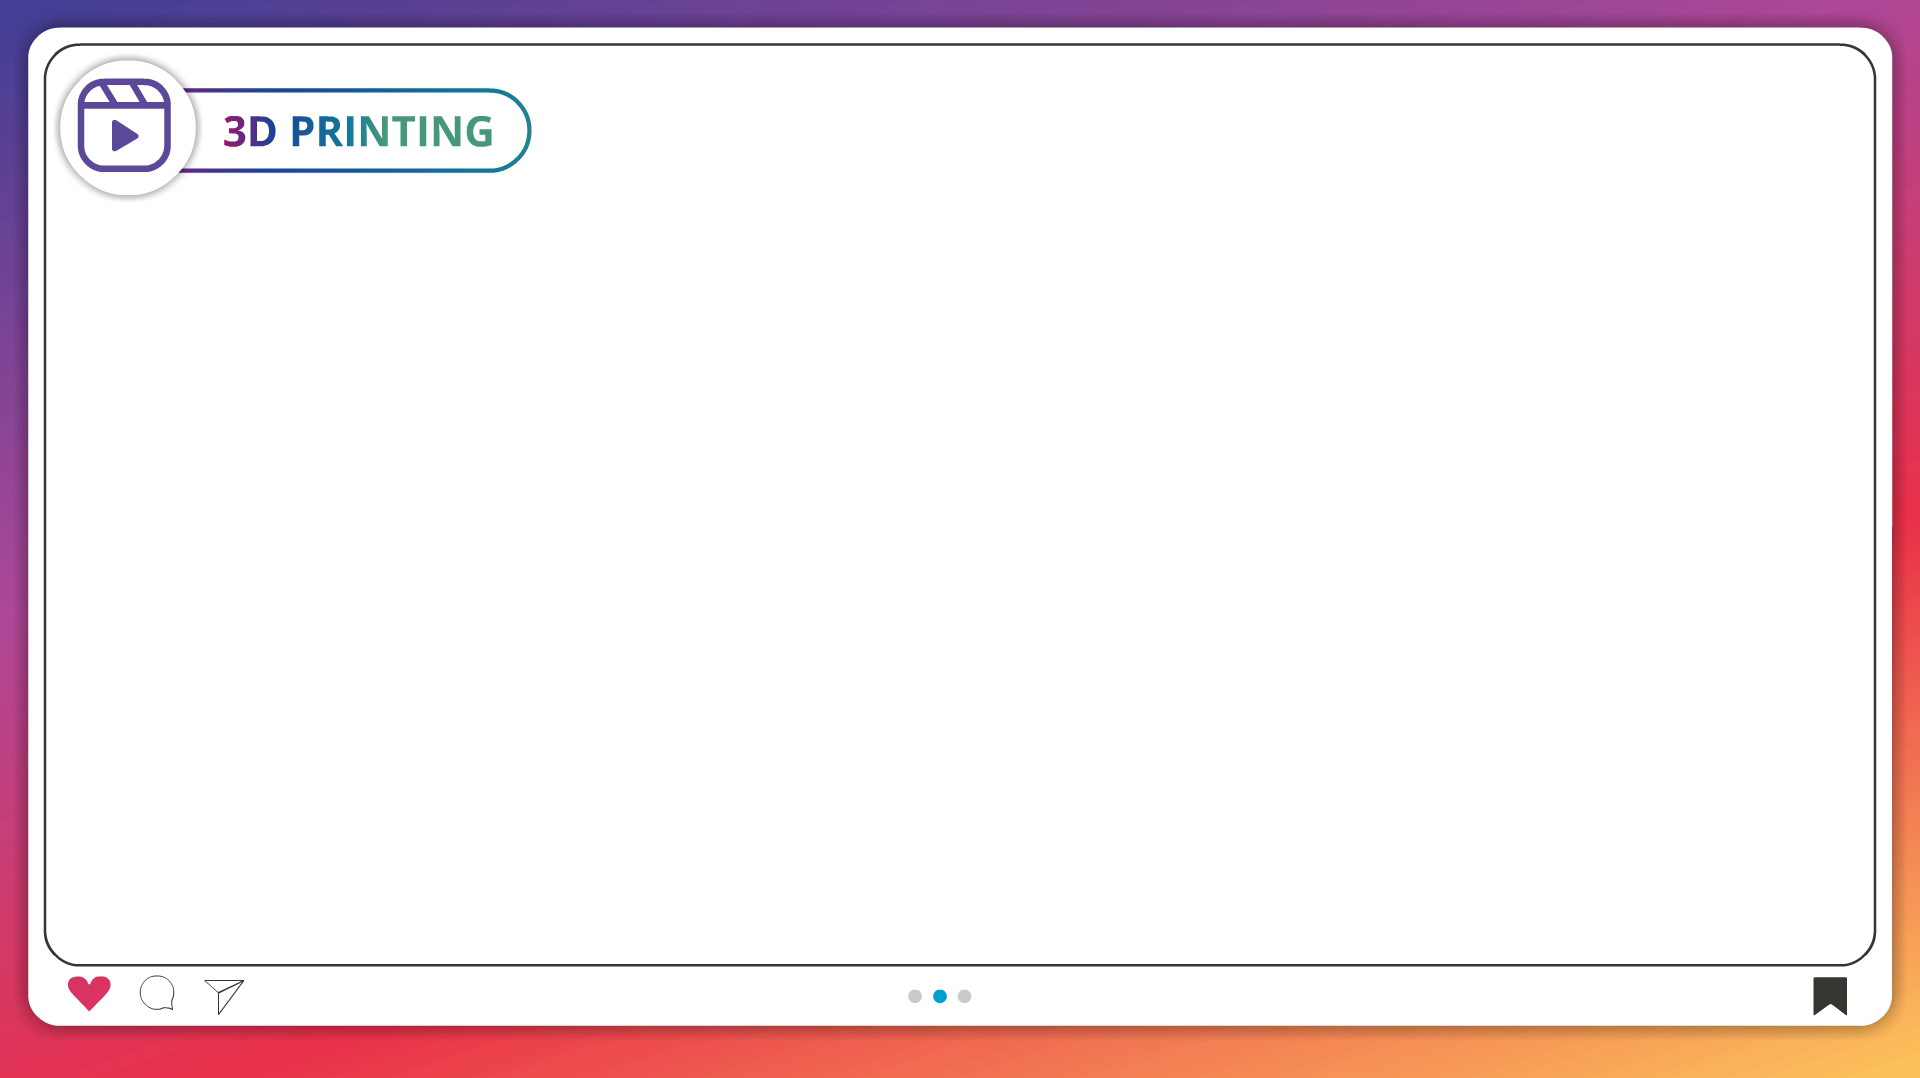
Task: Click the purple Reels video icon
Action: click(x=125, y=128)
